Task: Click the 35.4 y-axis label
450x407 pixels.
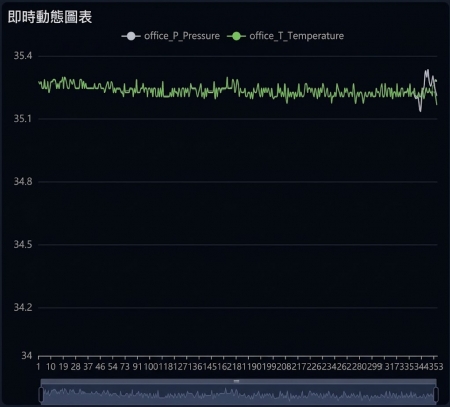Action: 23,56
